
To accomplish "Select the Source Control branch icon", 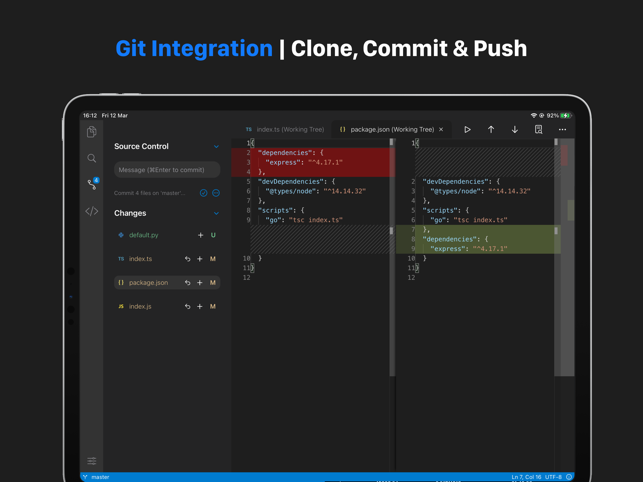I will pos(92,184).
